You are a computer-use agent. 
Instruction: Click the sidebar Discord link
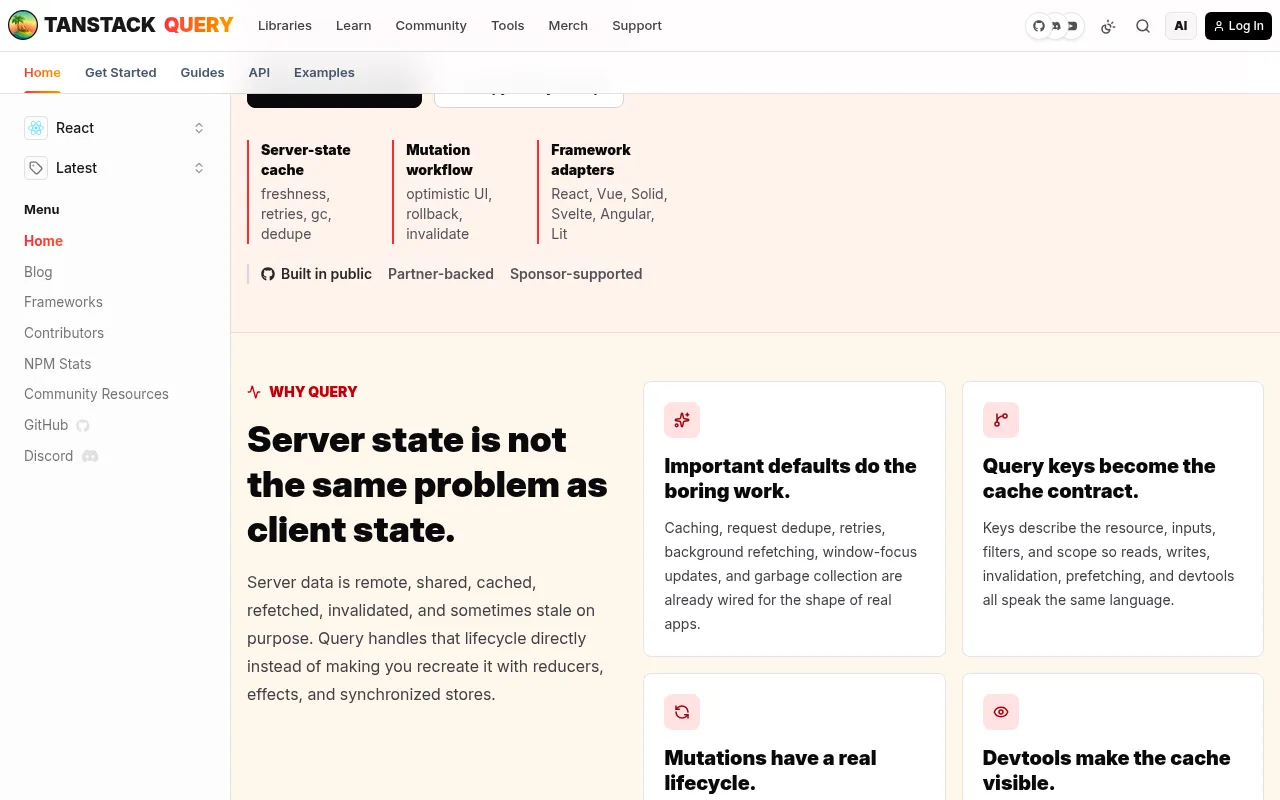61,456
